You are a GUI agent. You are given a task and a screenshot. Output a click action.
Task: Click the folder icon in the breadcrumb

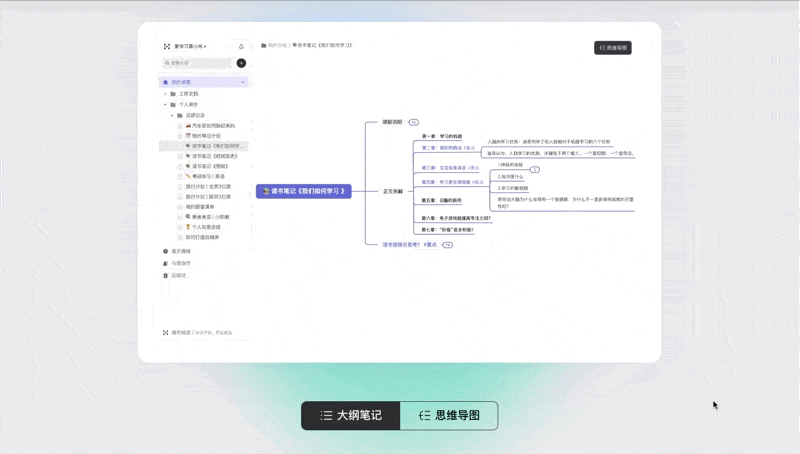264,46
